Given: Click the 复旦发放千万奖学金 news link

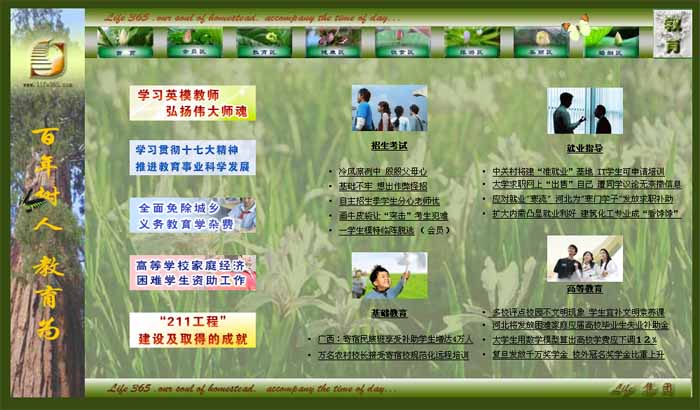Looking at the screenshot, I should [578, 354].
